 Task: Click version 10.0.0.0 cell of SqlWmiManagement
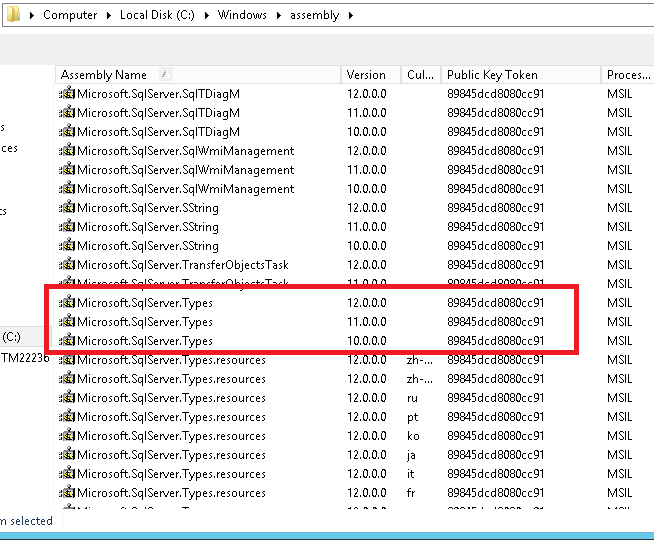click(x=367, y=188)
